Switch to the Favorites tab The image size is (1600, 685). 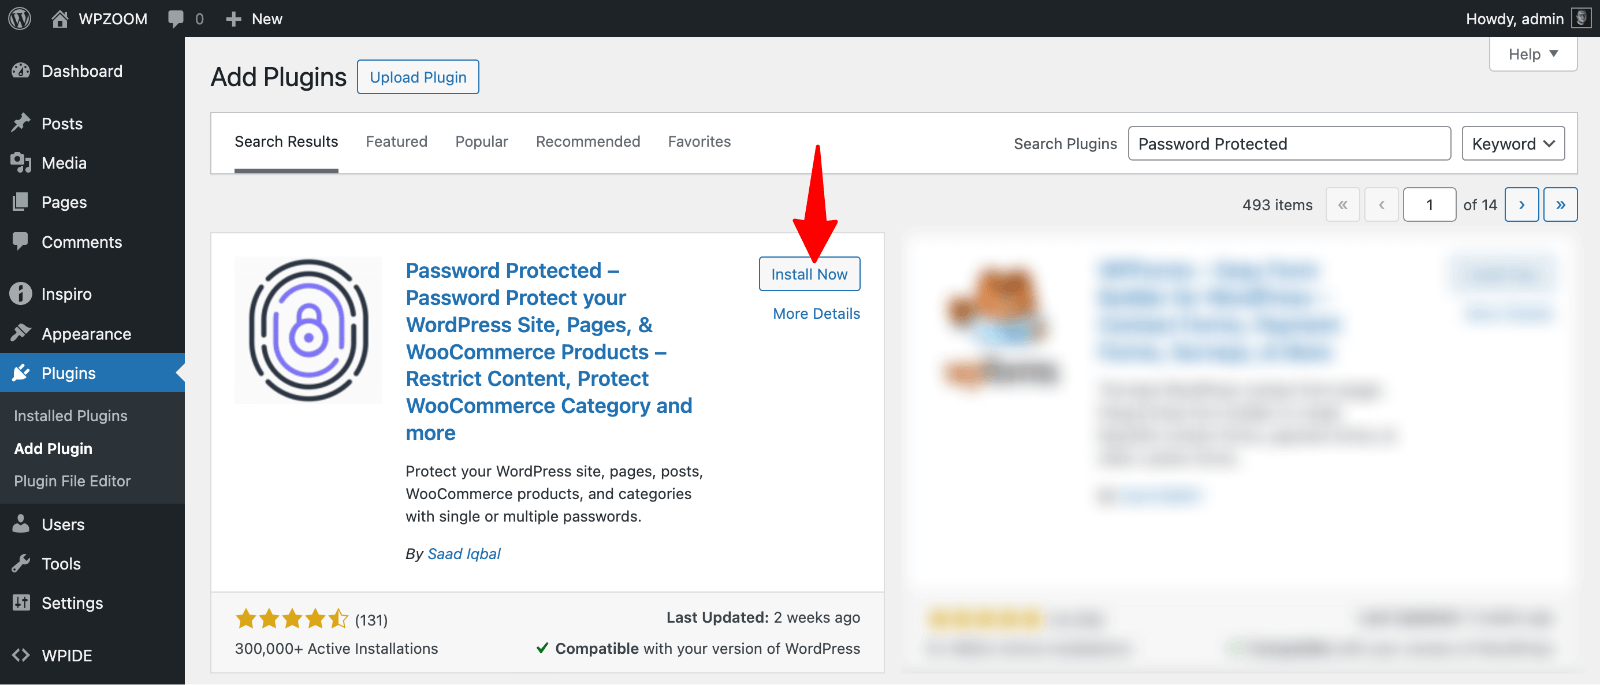(700, 142)
